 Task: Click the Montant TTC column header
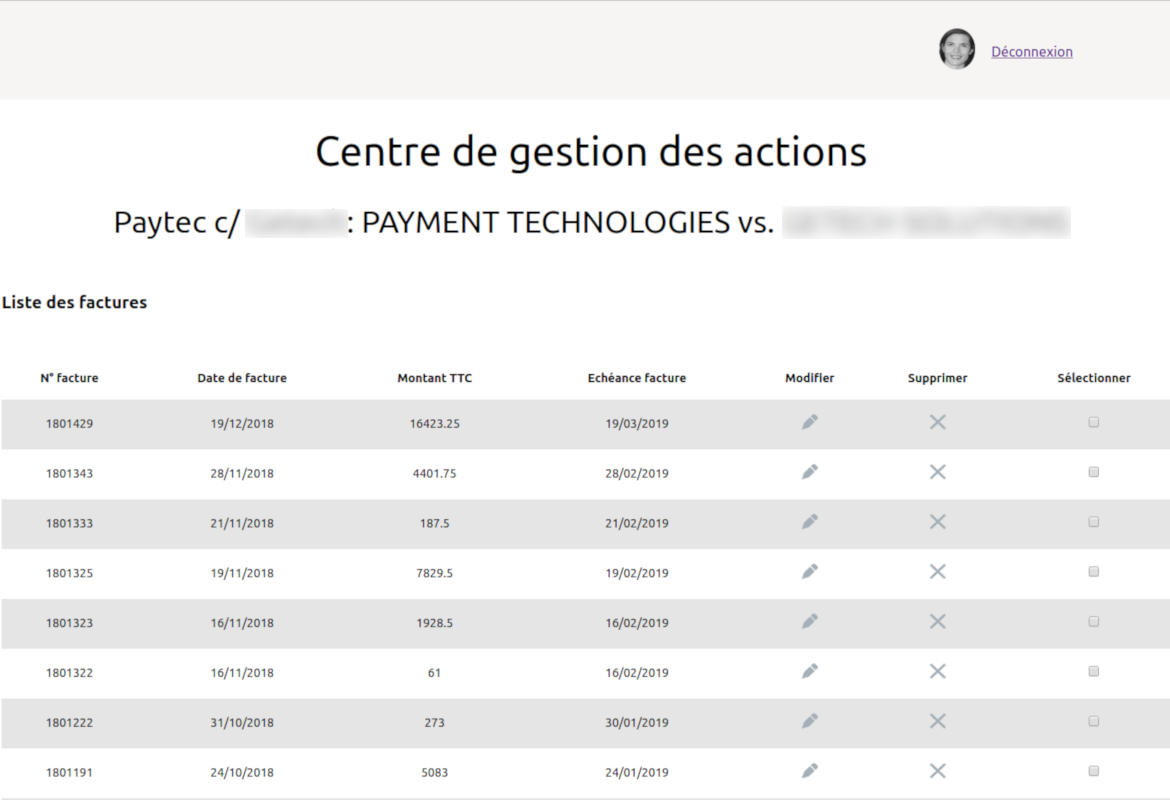(434, 378)
